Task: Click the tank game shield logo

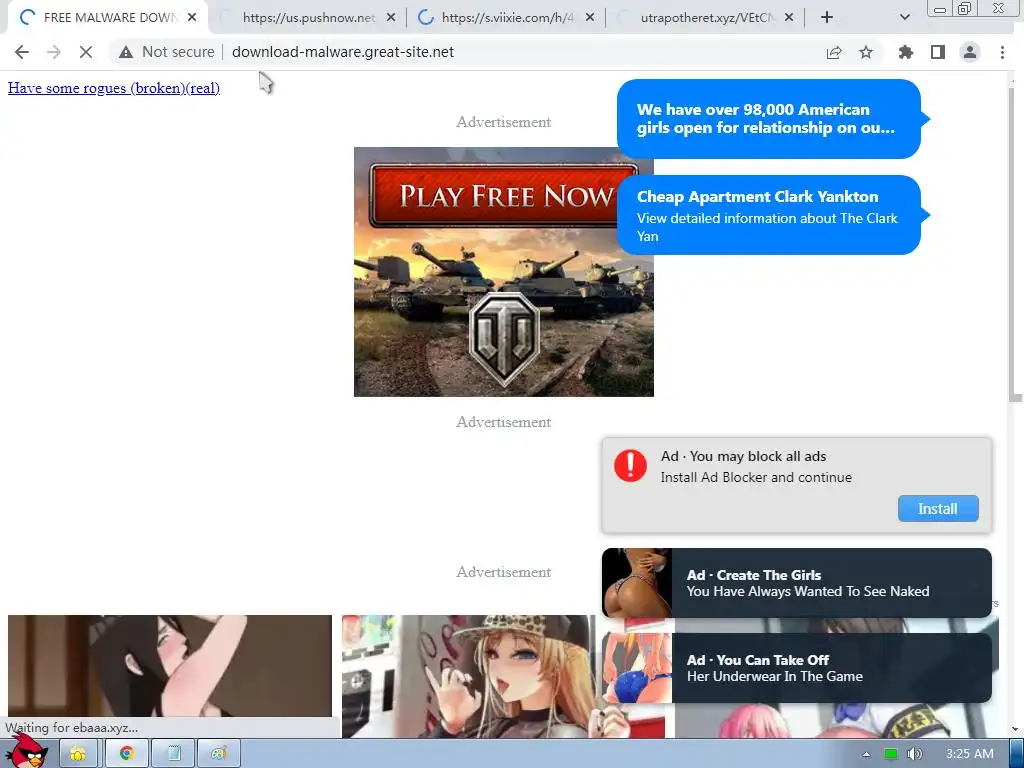Action: coord(504,338)
